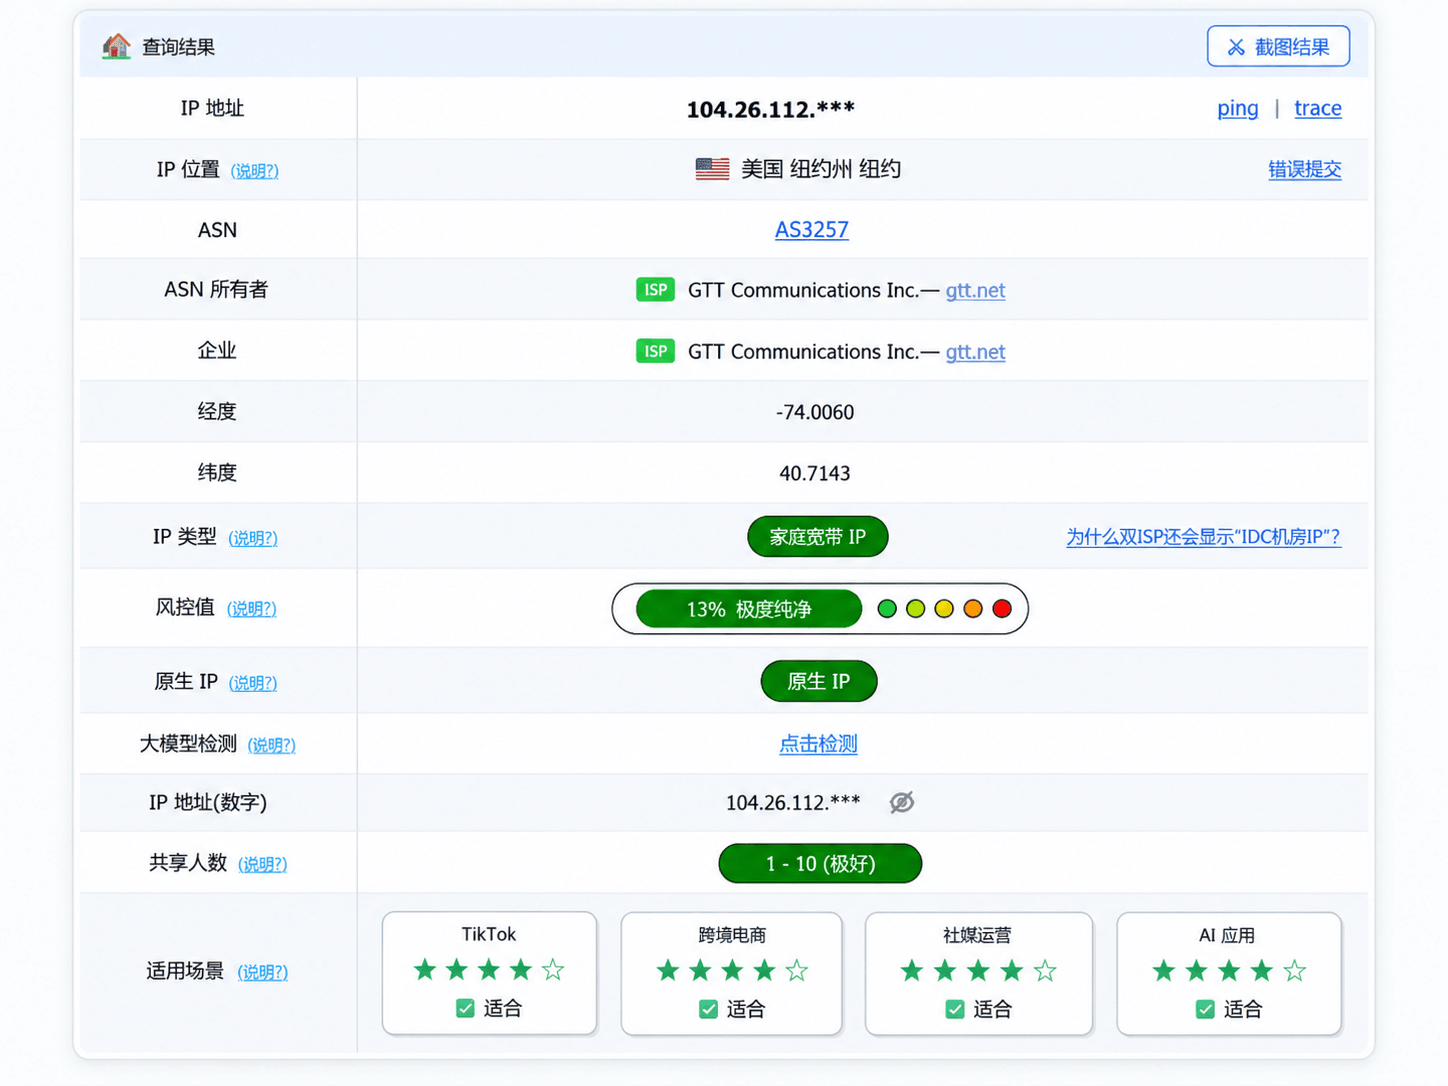Viewport: 1448px width, 1086px height.
Task: Open 说明 help beside IP 位置
Action: coord(254,171)
